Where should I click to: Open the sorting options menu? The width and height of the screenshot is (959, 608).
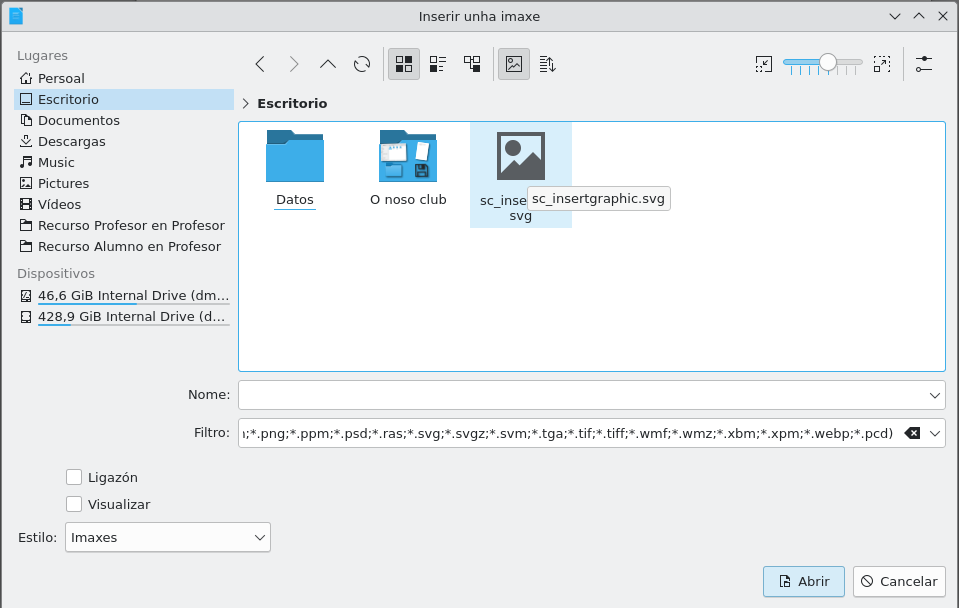point(548,64)
